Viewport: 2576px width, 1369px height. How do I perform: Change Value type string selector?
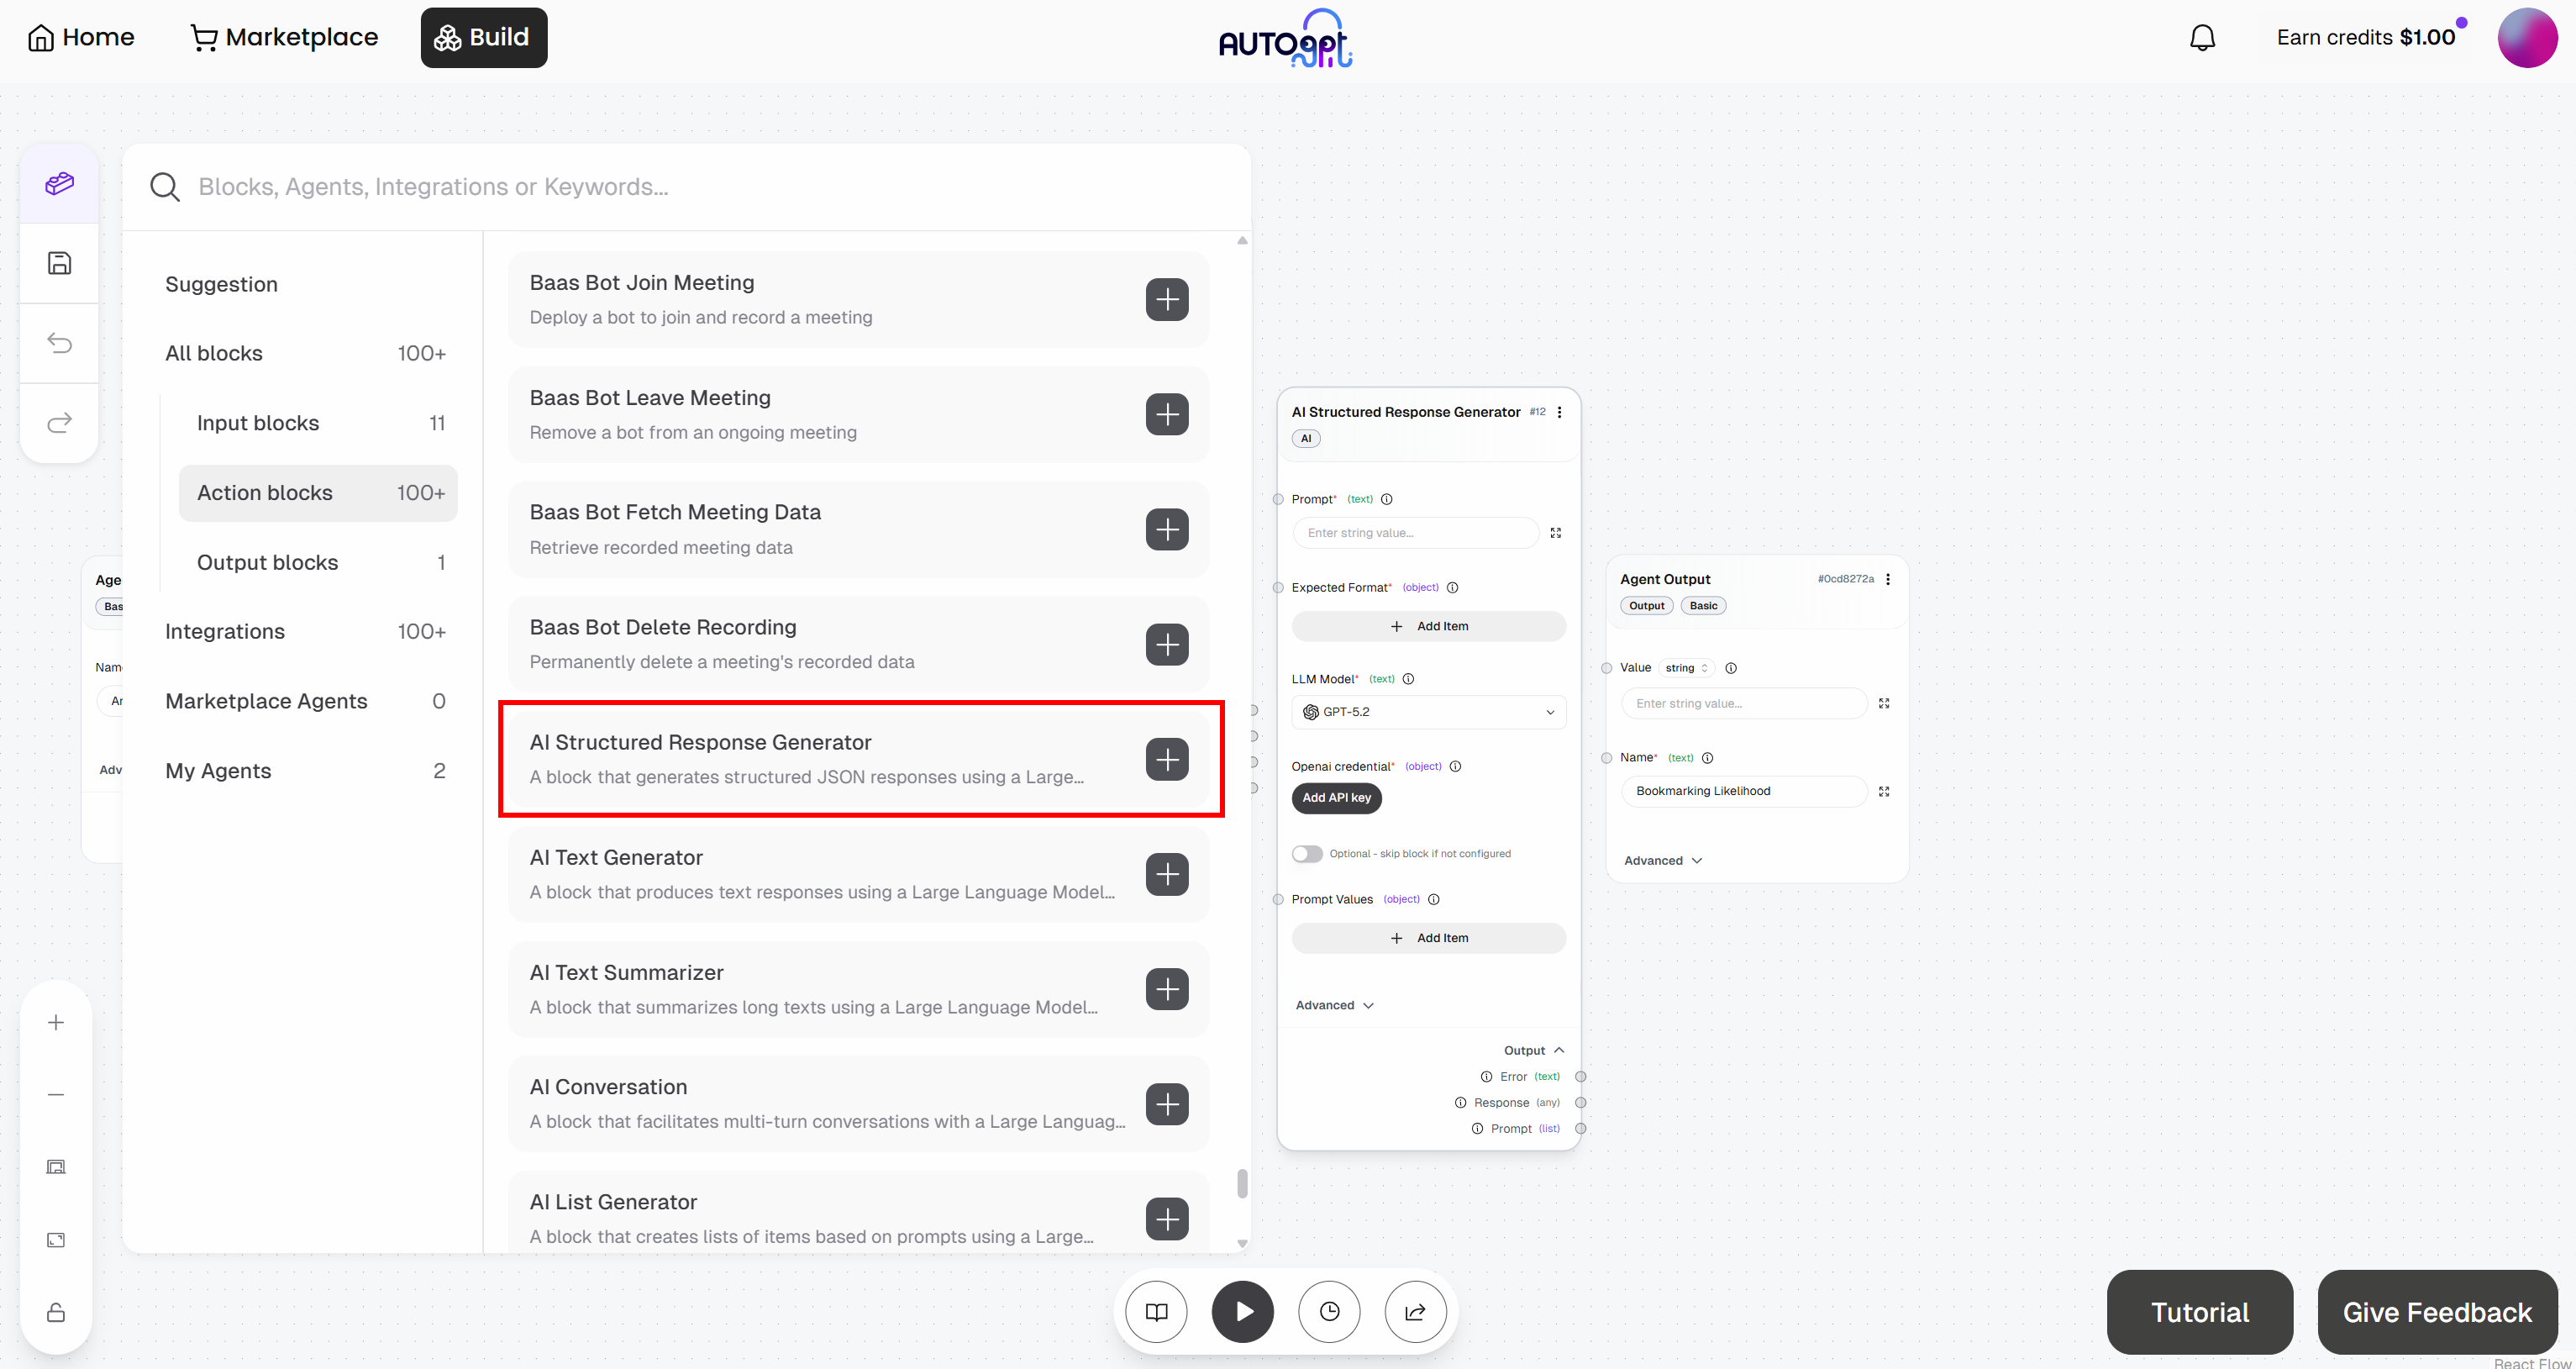coord(1685,668)
